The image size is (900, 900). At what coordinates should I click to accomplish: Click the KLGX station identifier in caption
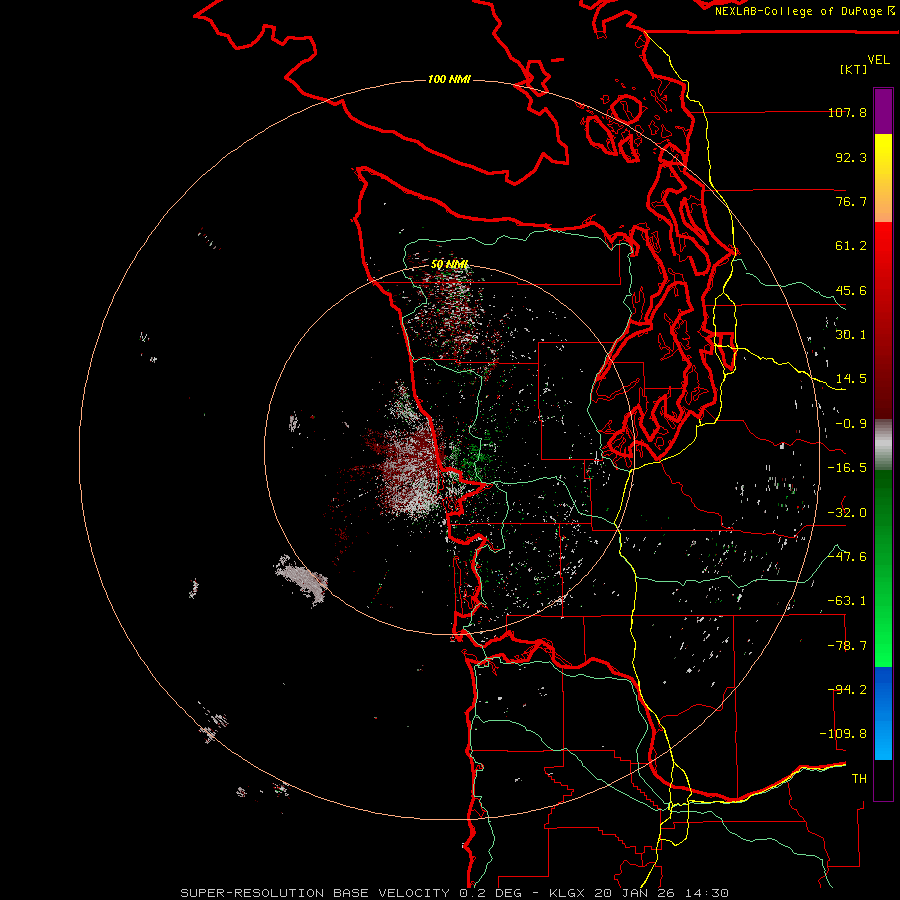click(568, 893)
